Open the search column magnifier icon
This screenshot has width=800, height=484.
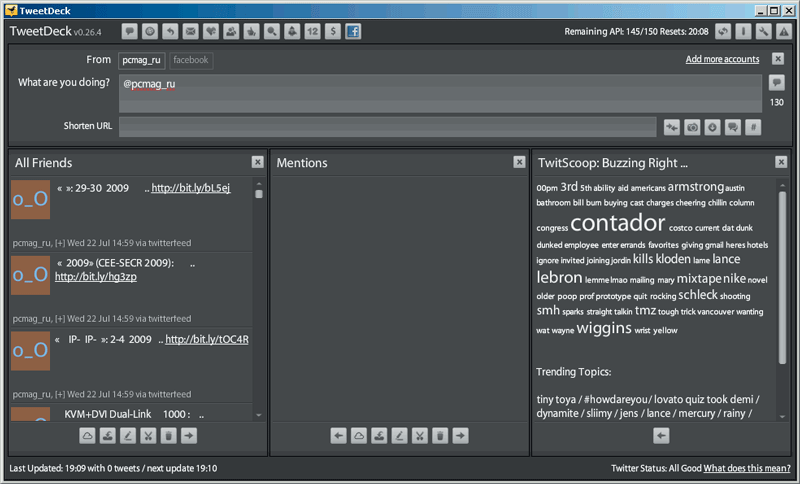(x=272, y=31)
